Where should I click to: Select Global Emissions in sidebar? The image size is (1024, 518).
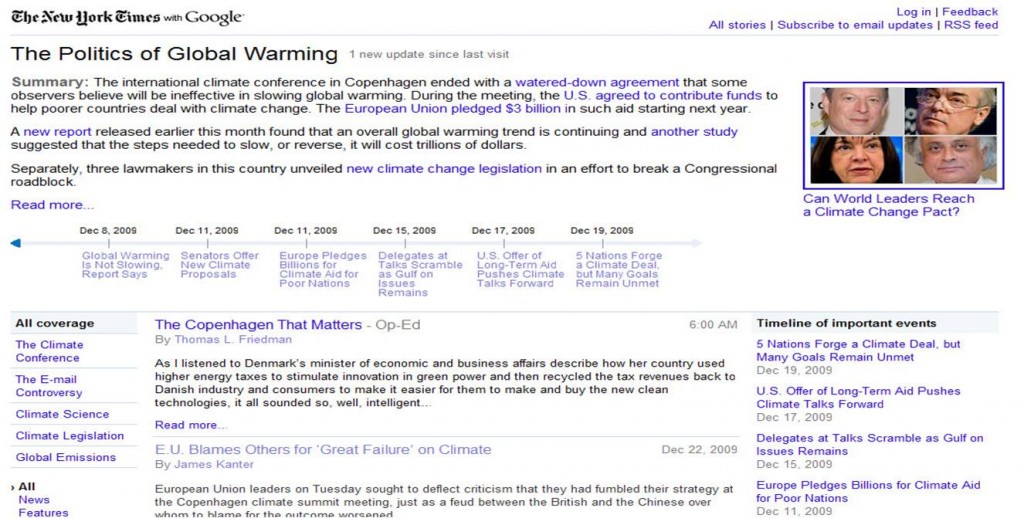[x=66, y=457]
